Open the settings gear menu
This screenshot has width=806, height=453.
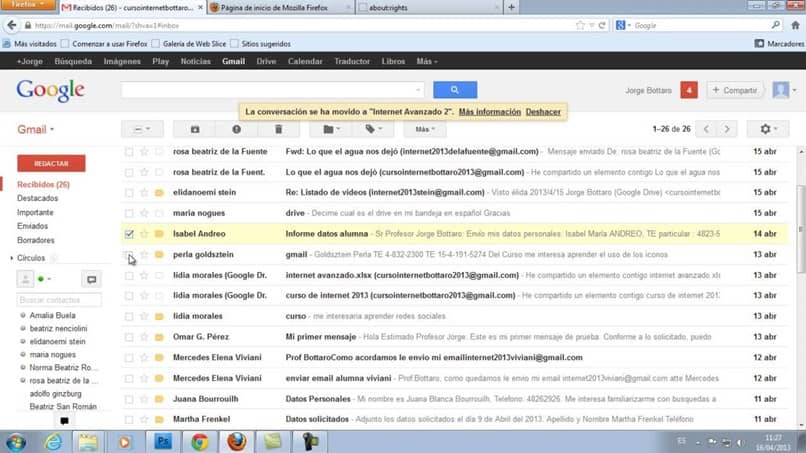click(767, 129)
